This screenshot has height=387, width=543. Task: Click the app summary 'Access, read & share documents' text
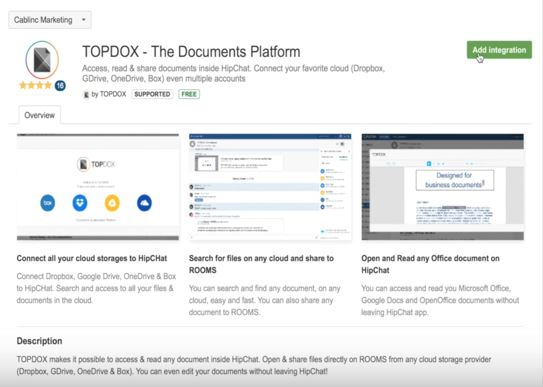point(233,73)
